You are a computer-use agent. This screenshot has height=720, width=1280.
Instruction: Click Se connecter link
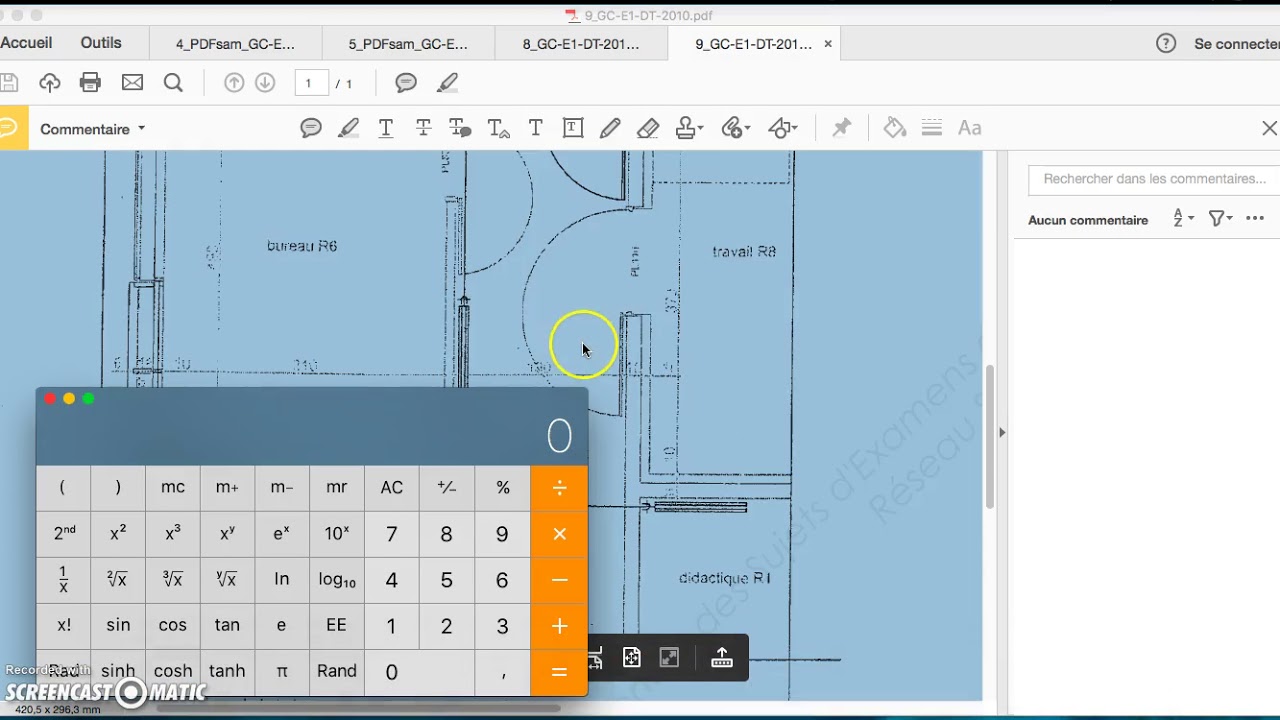(1237, 44)
